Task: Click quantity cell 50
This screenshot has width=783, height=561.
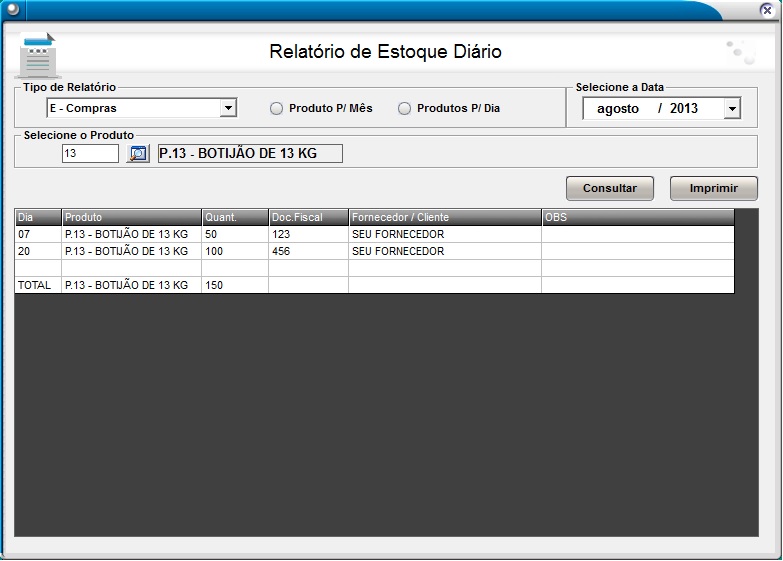Action: pos(235,234)
